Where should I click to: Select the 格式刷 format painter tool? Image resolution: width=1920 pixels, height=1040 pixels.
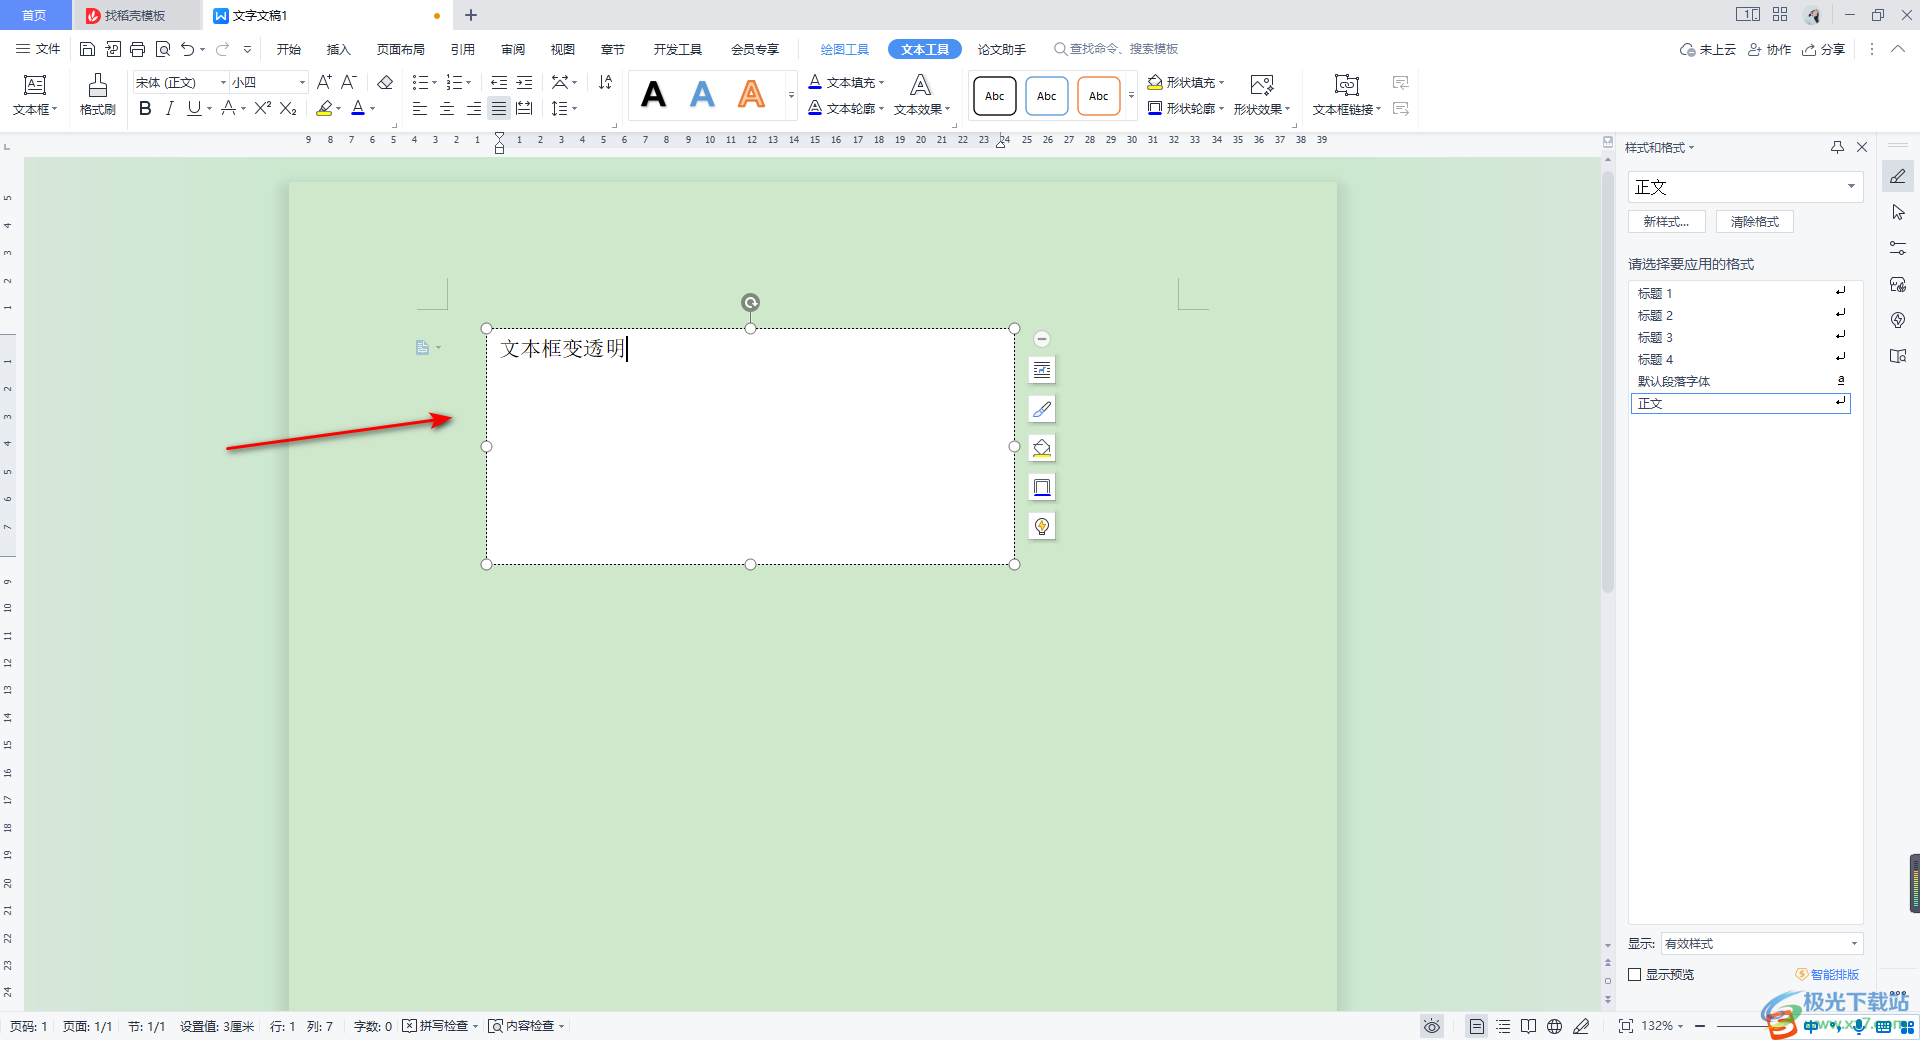pyautogui.click(x=96, y=95)
